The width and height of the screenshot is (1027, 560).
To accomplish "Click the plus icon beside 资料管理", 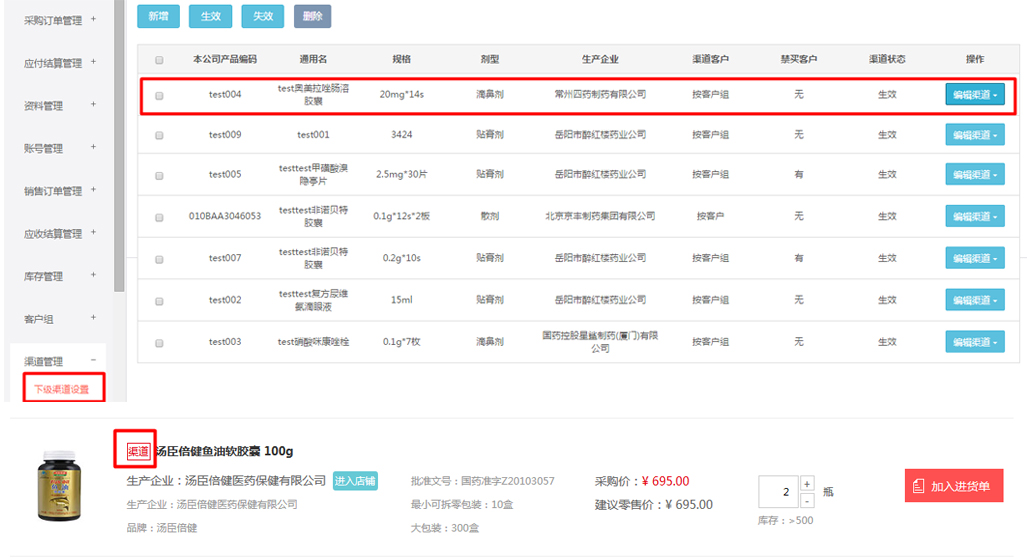I will click(x=93, y=104).
